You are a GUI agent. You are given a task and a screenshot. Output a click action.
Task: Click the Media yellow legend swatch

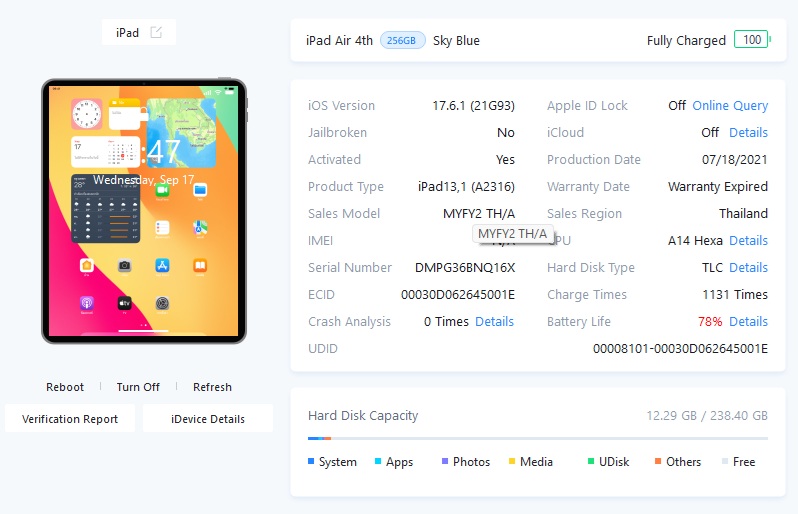point(512,461)
